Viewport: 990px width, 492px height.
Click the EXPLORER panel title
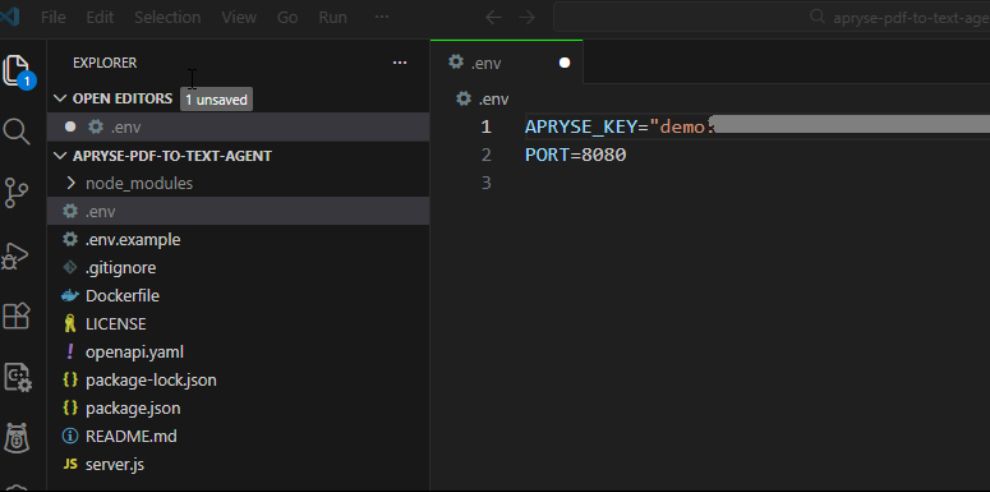pyautogui.click(x=105, y=63)
